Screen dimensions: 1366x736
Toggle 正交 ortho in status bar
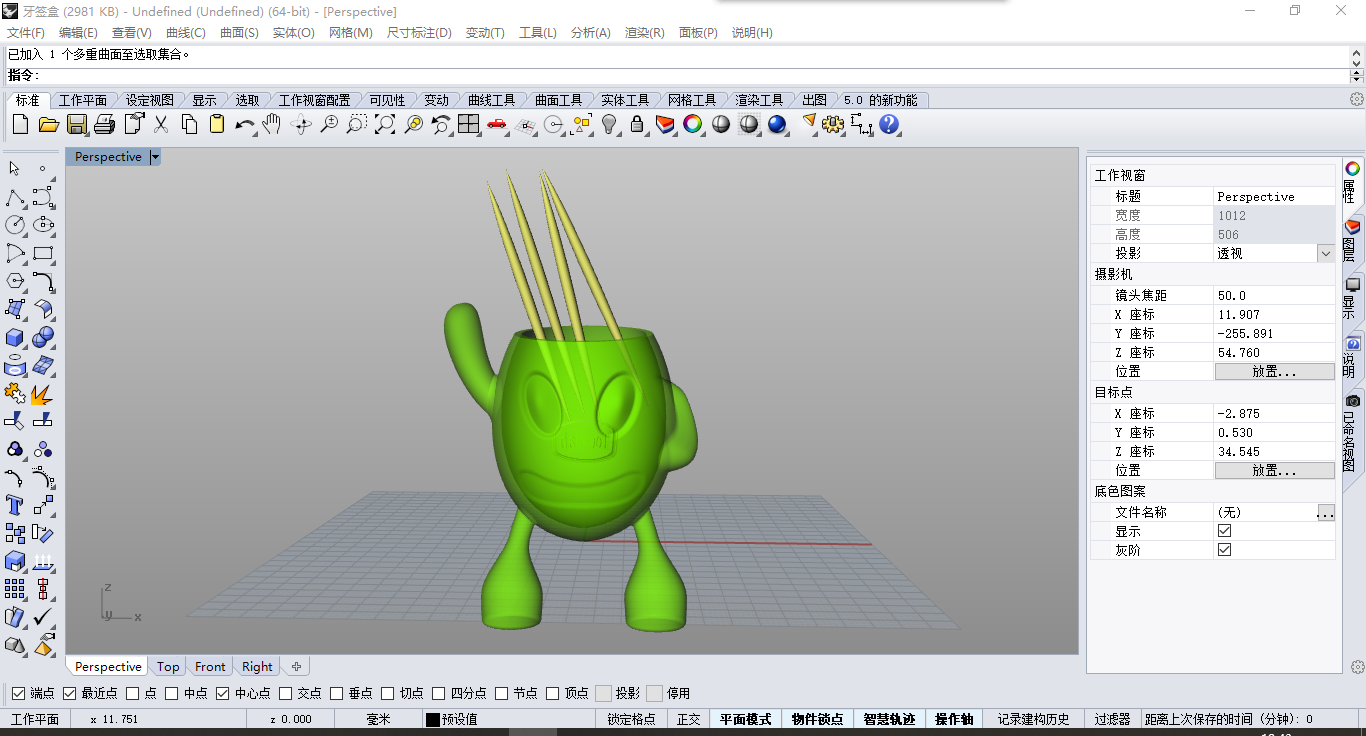[688, 719]
